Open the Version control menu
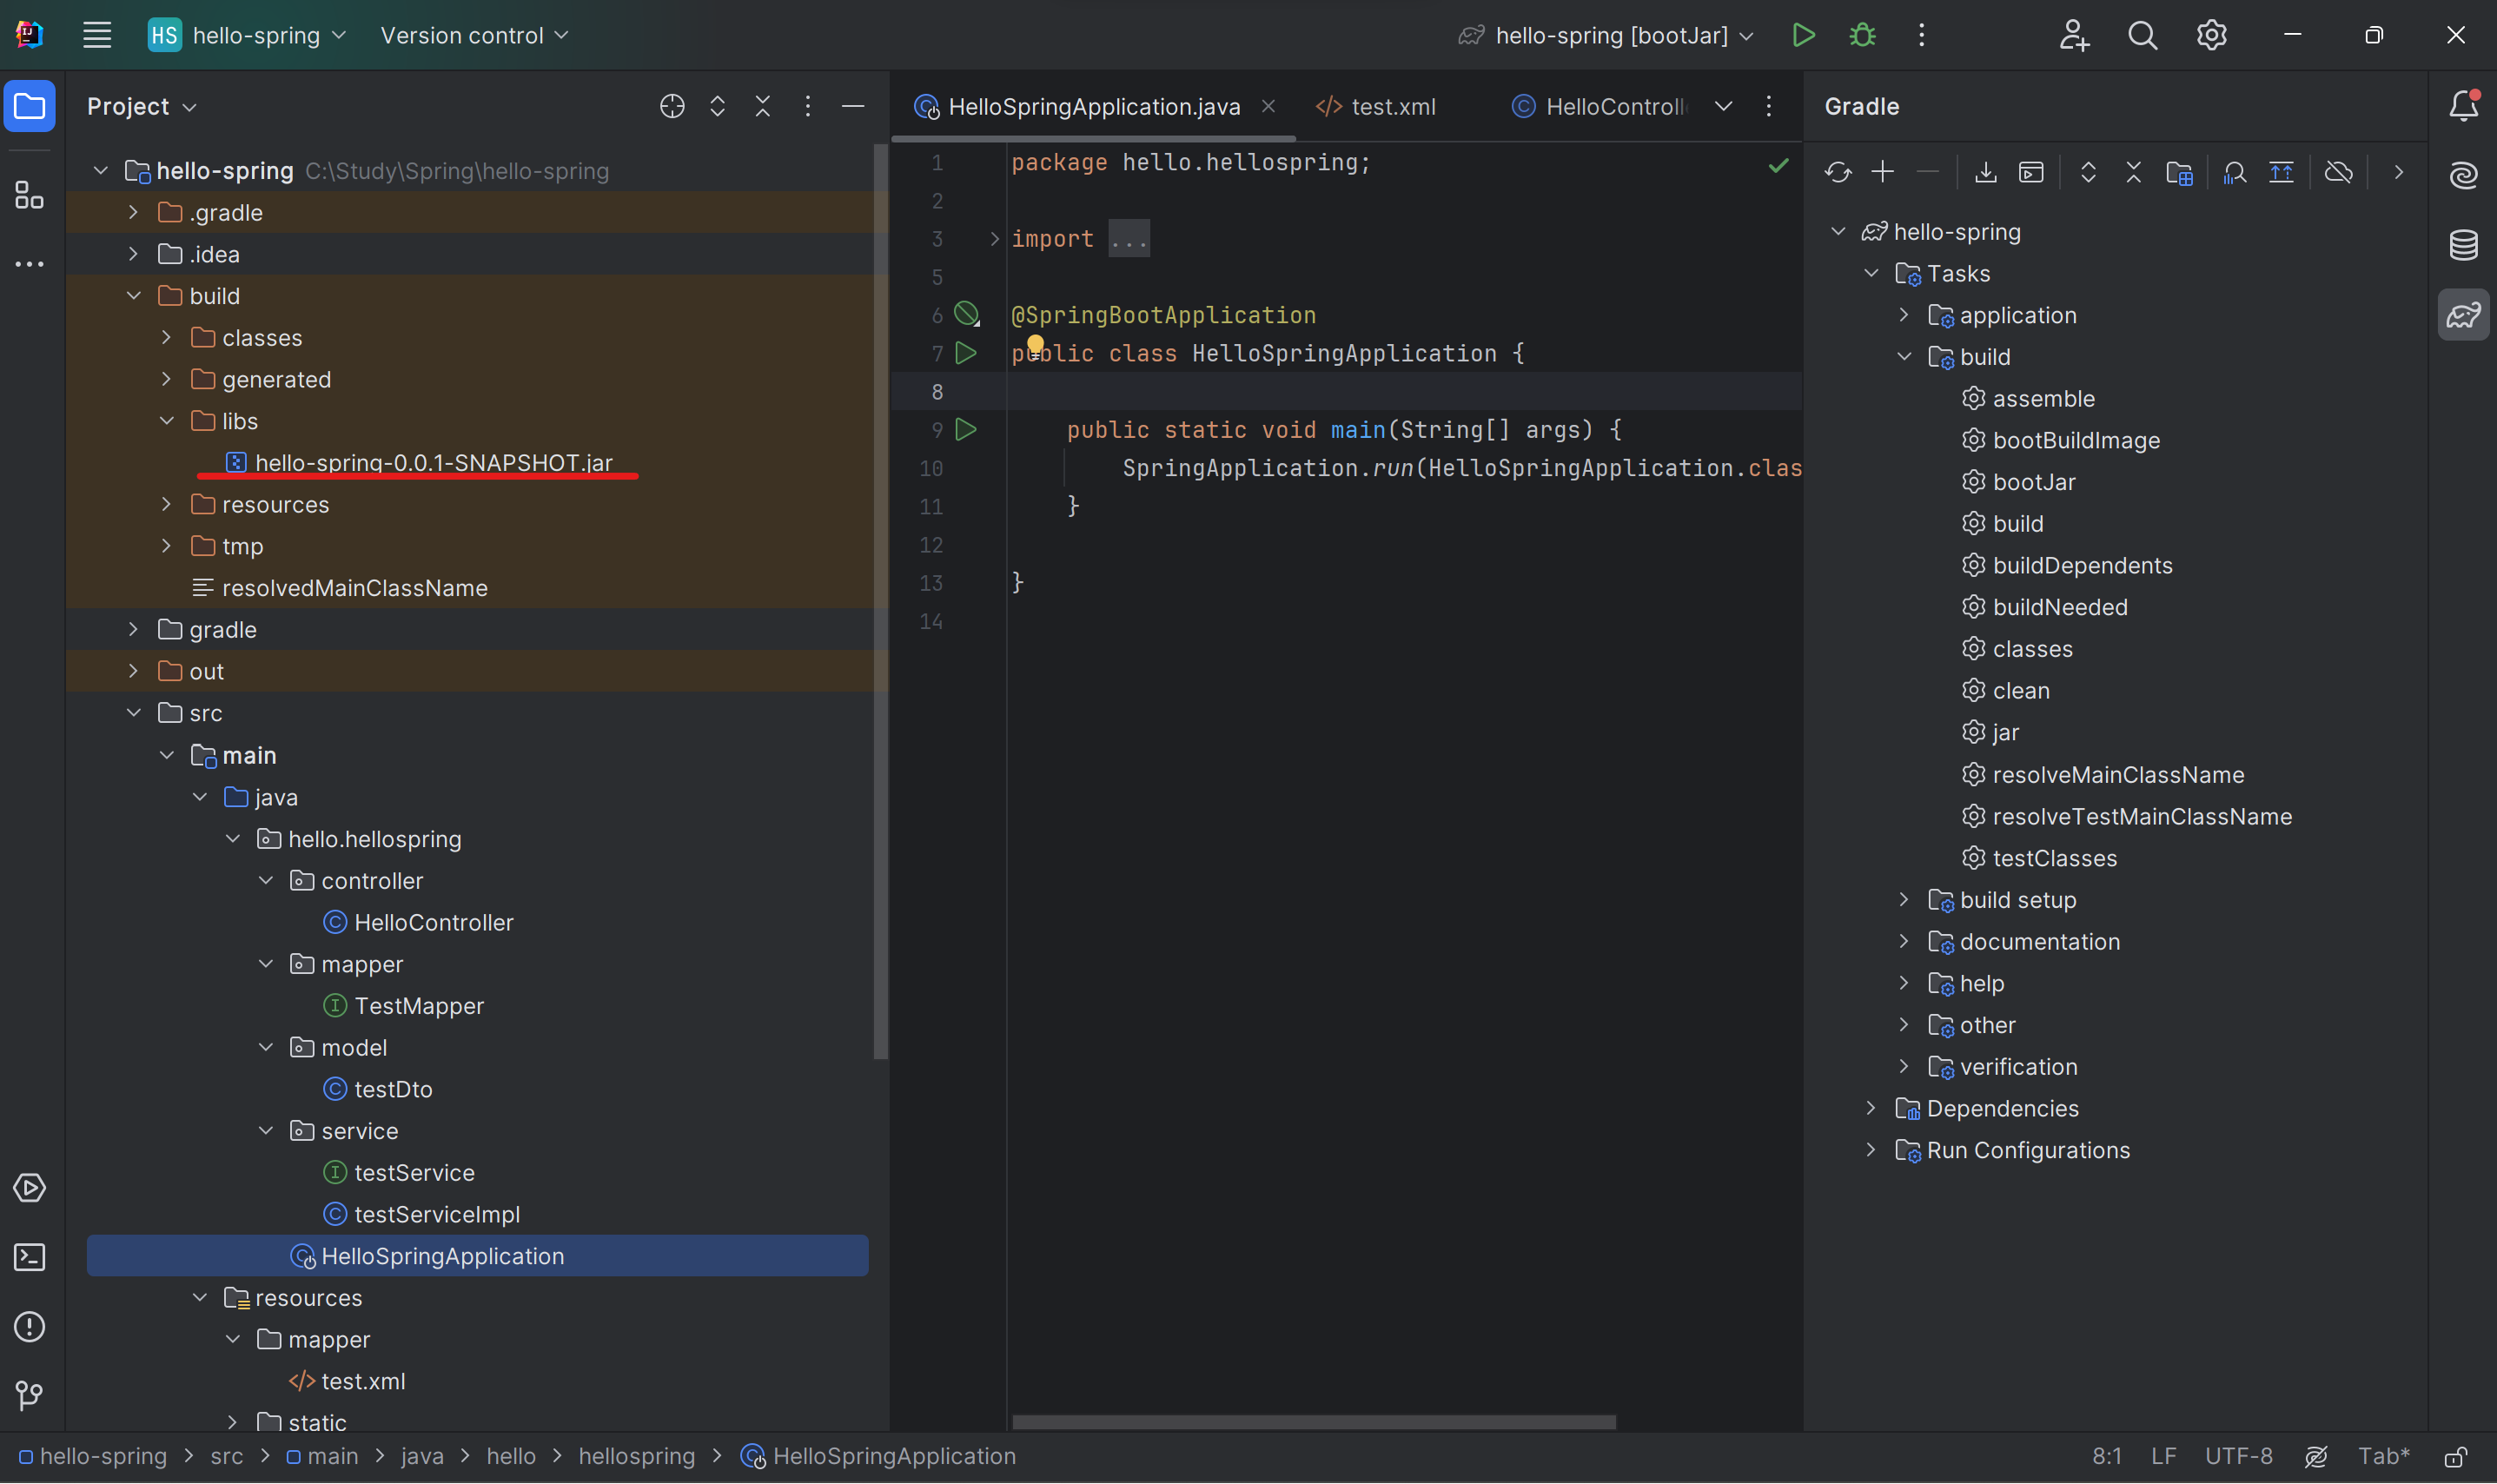The width and height of the screenshot is (2497, 1484). (474, 35)
